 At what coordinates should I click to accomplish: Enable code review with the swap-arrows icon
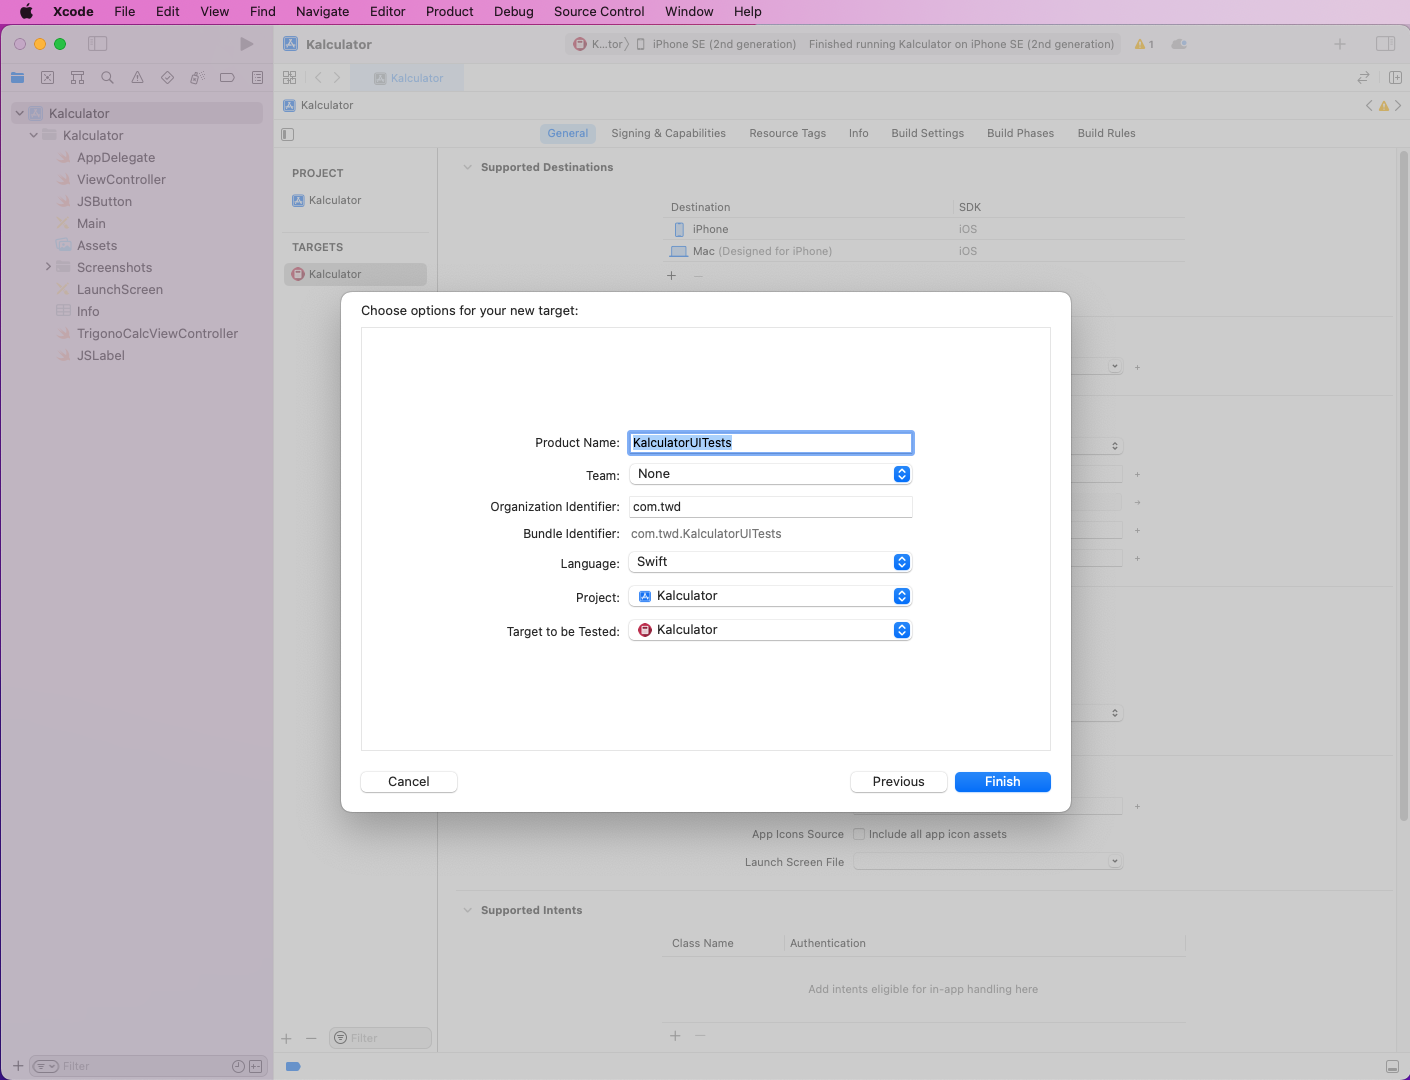click(1363, 78)
